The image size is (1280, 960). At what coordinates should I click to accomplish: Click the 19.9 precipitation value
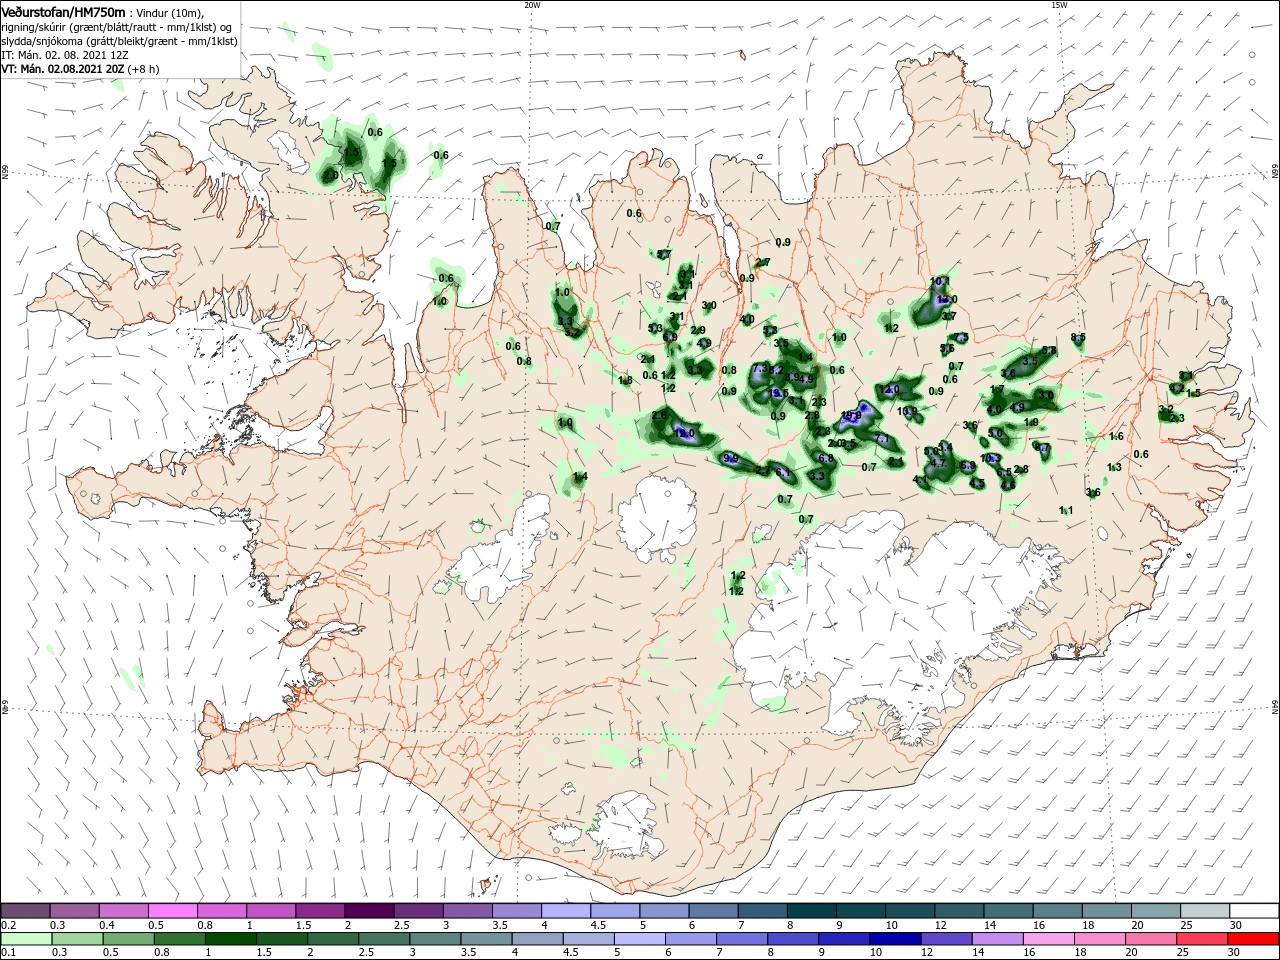point(852,415)
